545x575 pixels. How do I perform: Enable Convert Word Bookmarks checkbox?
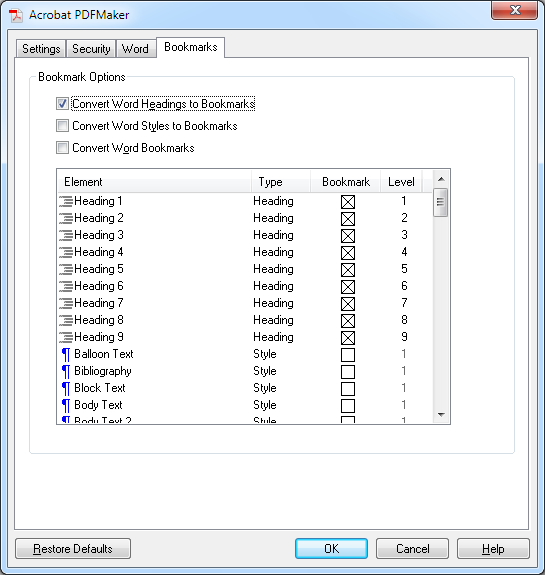click(x=62, y=148)
